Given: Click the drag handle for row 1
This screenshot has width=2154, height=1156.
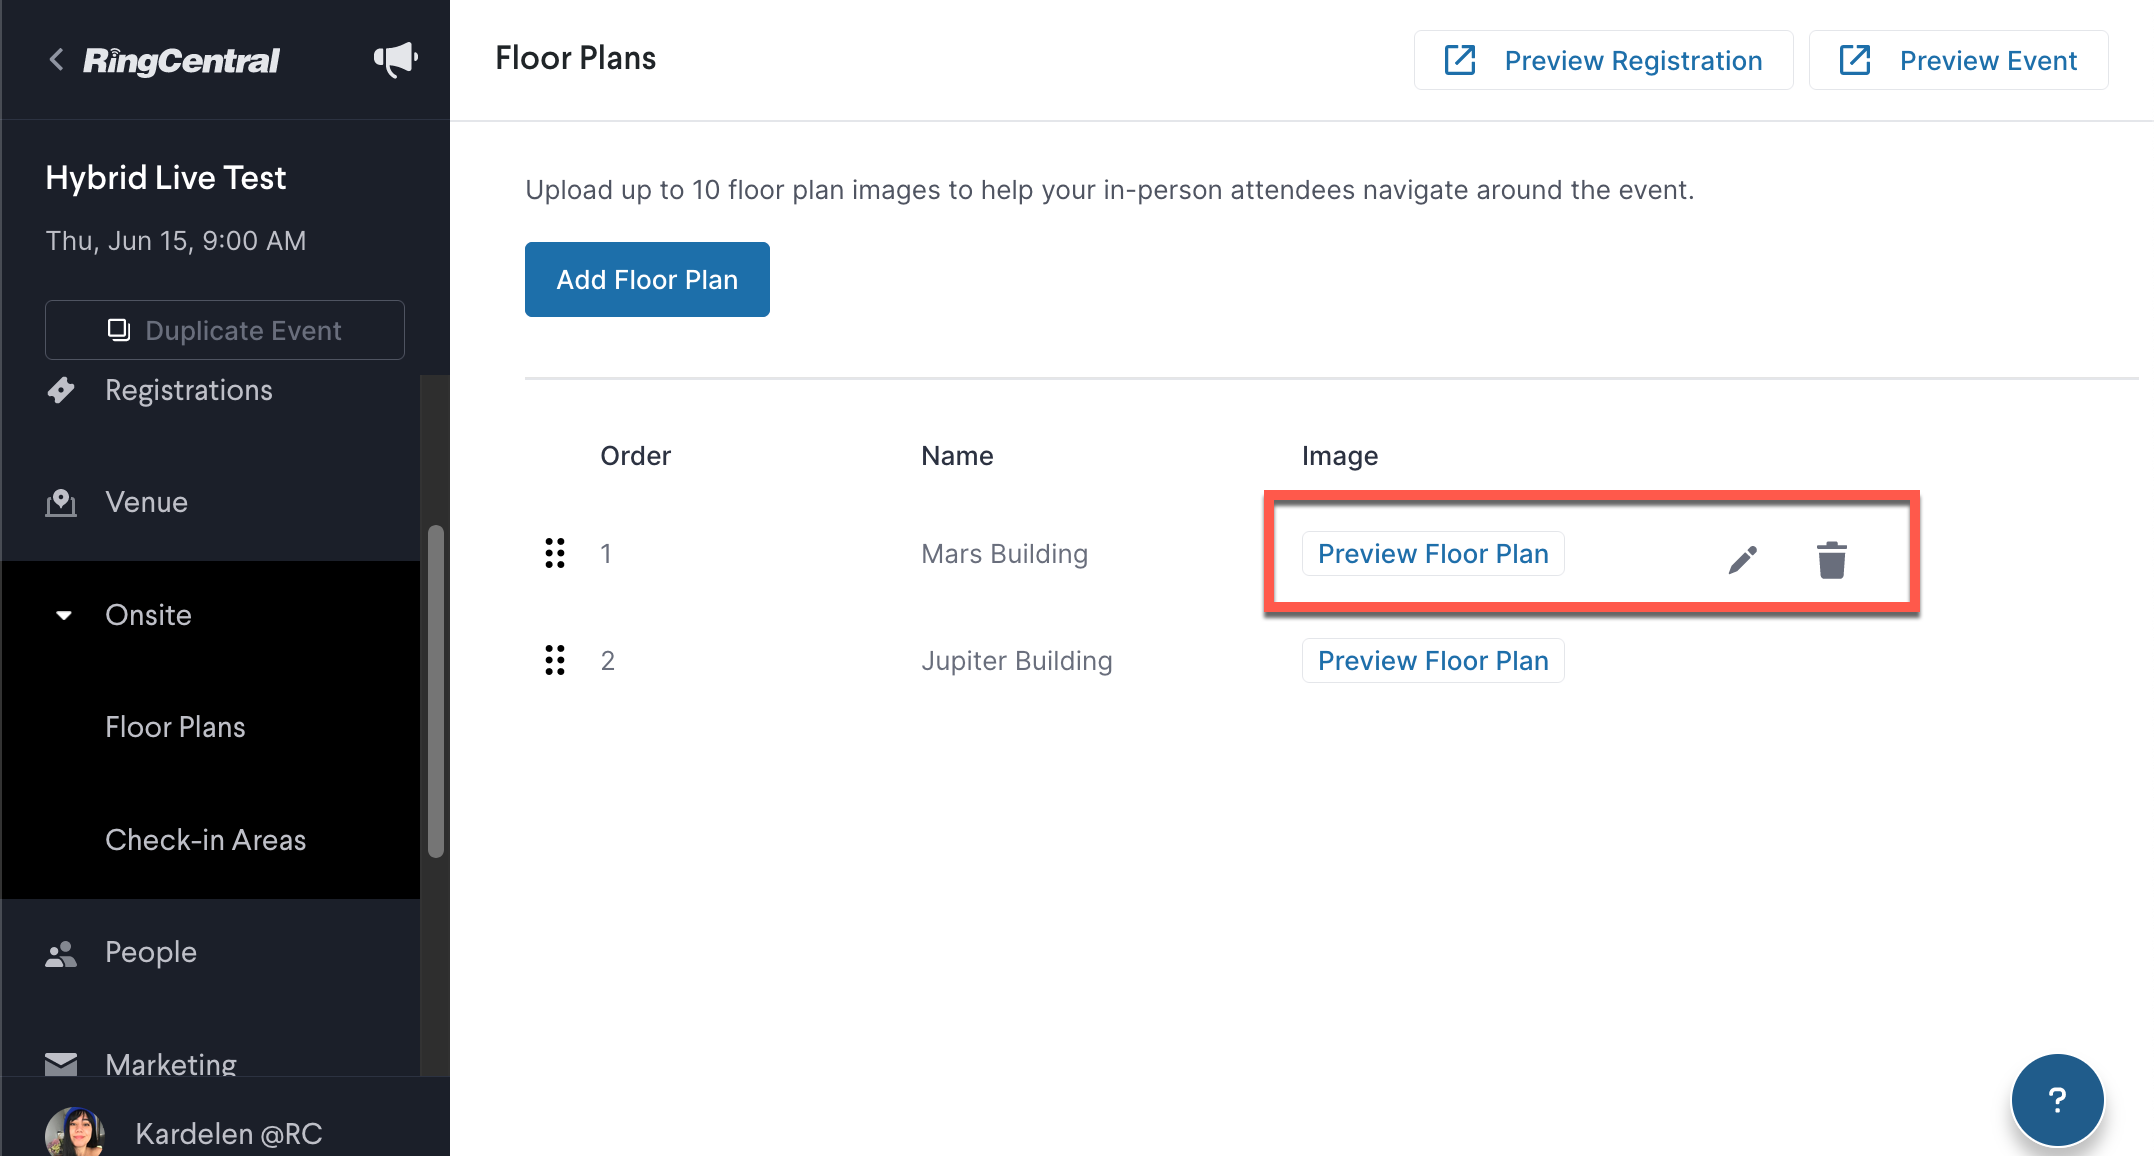Looking at the screenshot, I should 555,553.
